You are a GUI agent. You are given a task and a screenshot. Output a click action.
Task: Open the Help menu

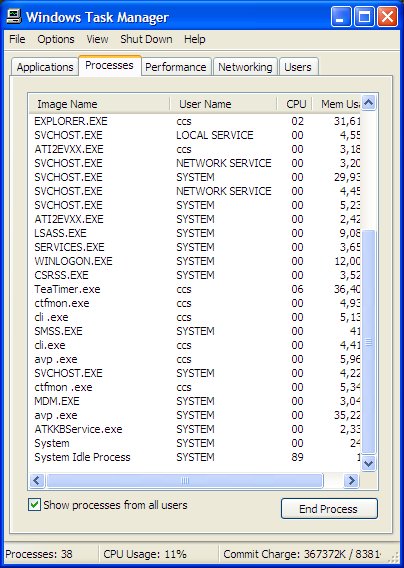[195, 39]
